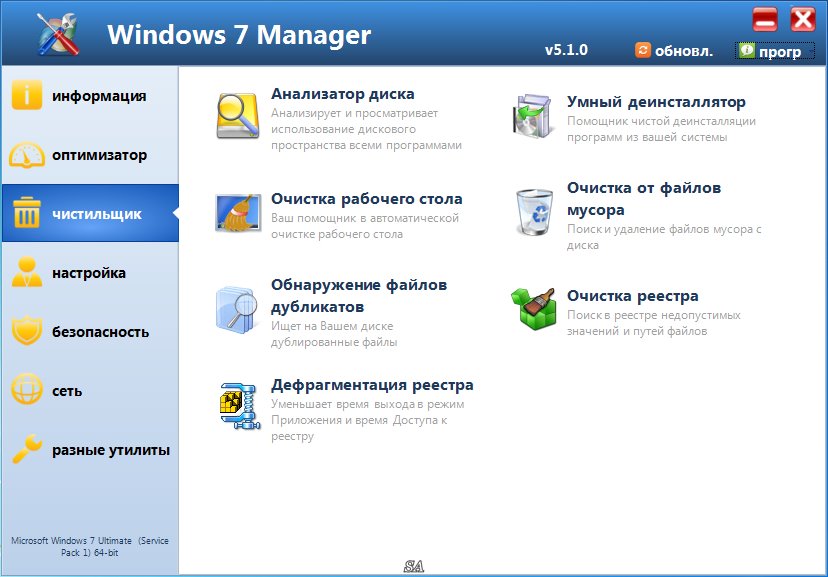828x577 pixels.
Task: Click the desktop cleaner broom icon
Action: coord(238,213)
